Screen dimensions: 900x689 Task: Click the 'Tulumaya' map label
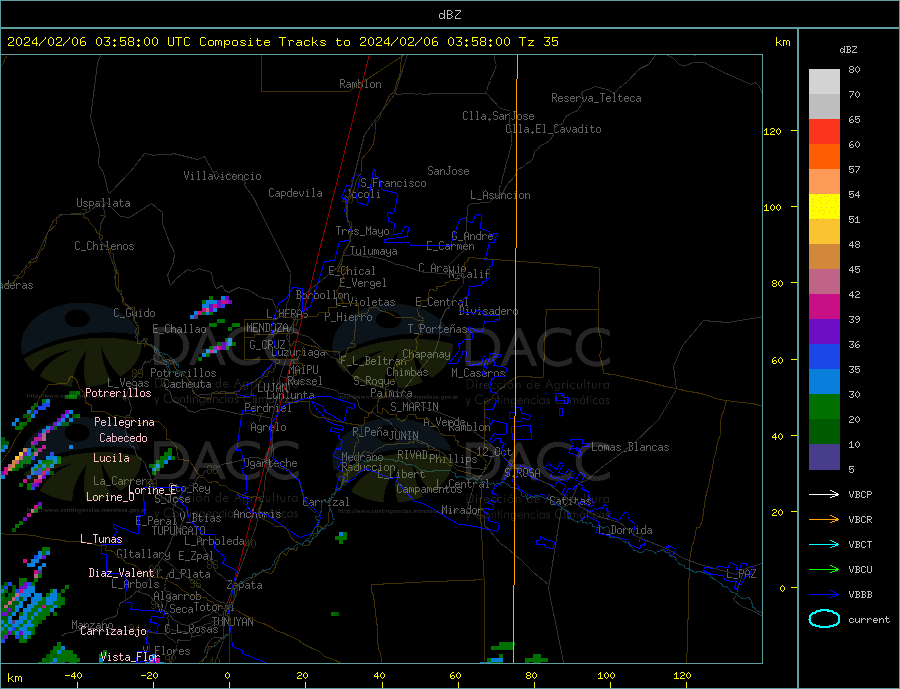(374, 251)
